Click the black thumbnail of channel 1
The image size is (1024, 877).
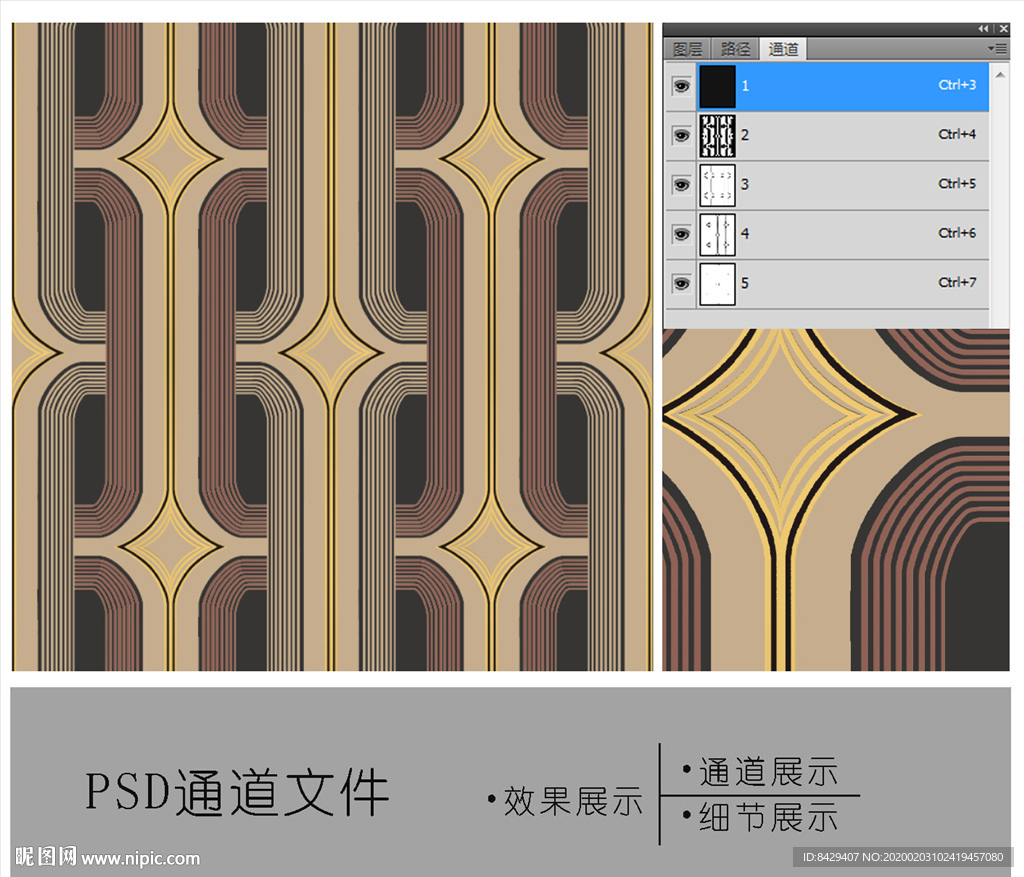coord(717,87)
